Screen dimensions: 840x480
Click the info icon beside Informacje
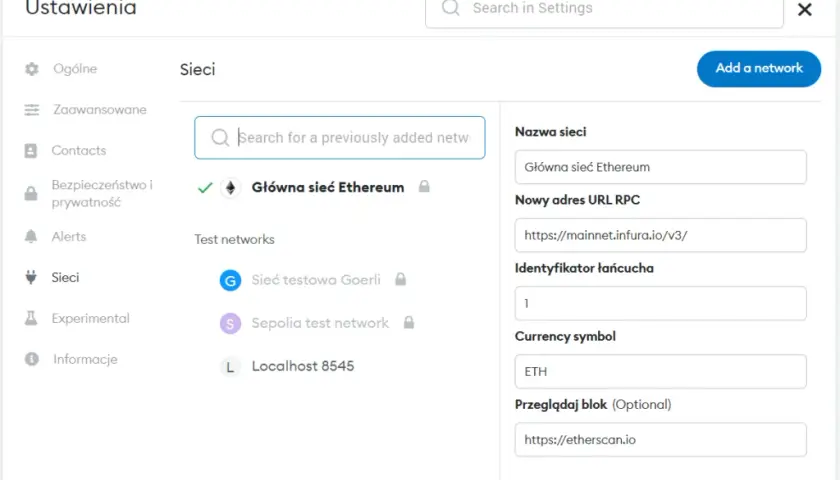tap(32, 359)
